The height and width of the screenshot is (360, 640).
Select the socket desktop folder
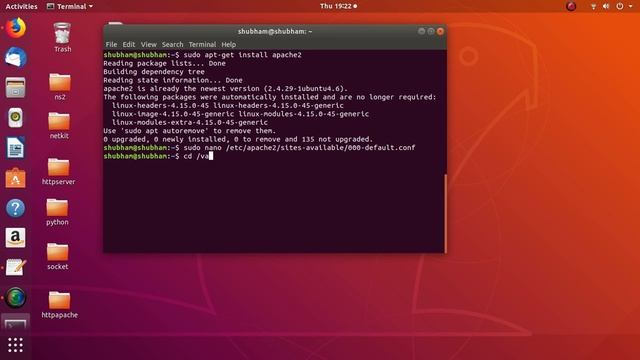pyautogui.click(x=58, y=256)
